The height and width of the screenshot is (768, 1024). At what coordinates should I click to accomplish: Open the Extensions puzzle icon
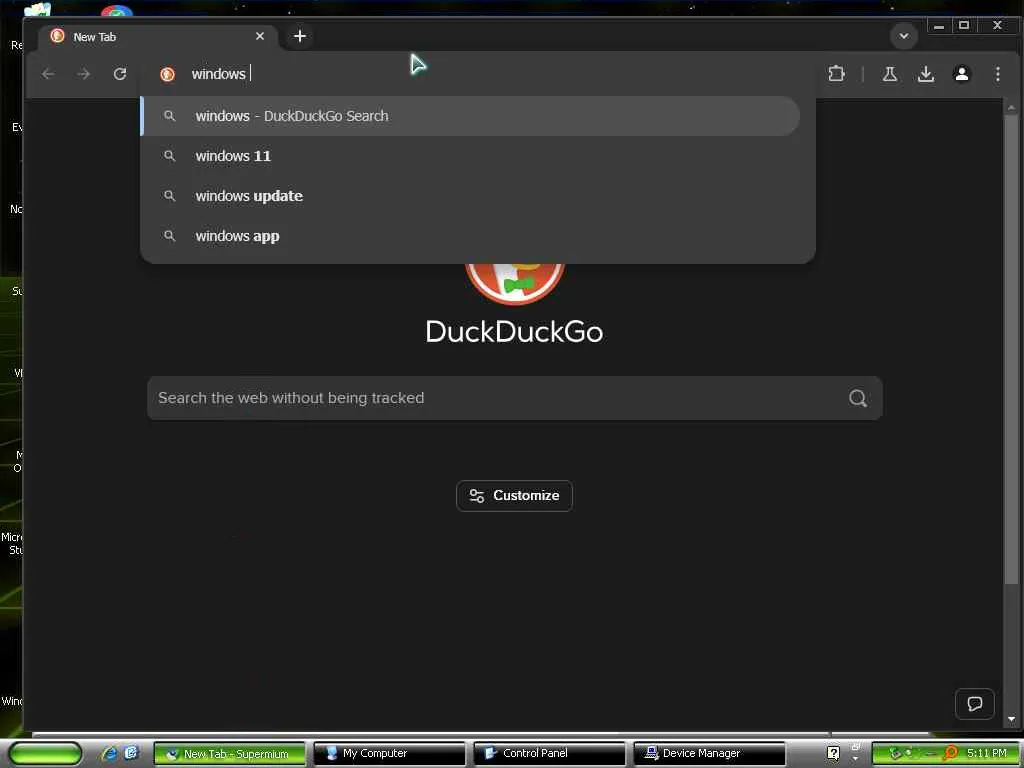836,74
